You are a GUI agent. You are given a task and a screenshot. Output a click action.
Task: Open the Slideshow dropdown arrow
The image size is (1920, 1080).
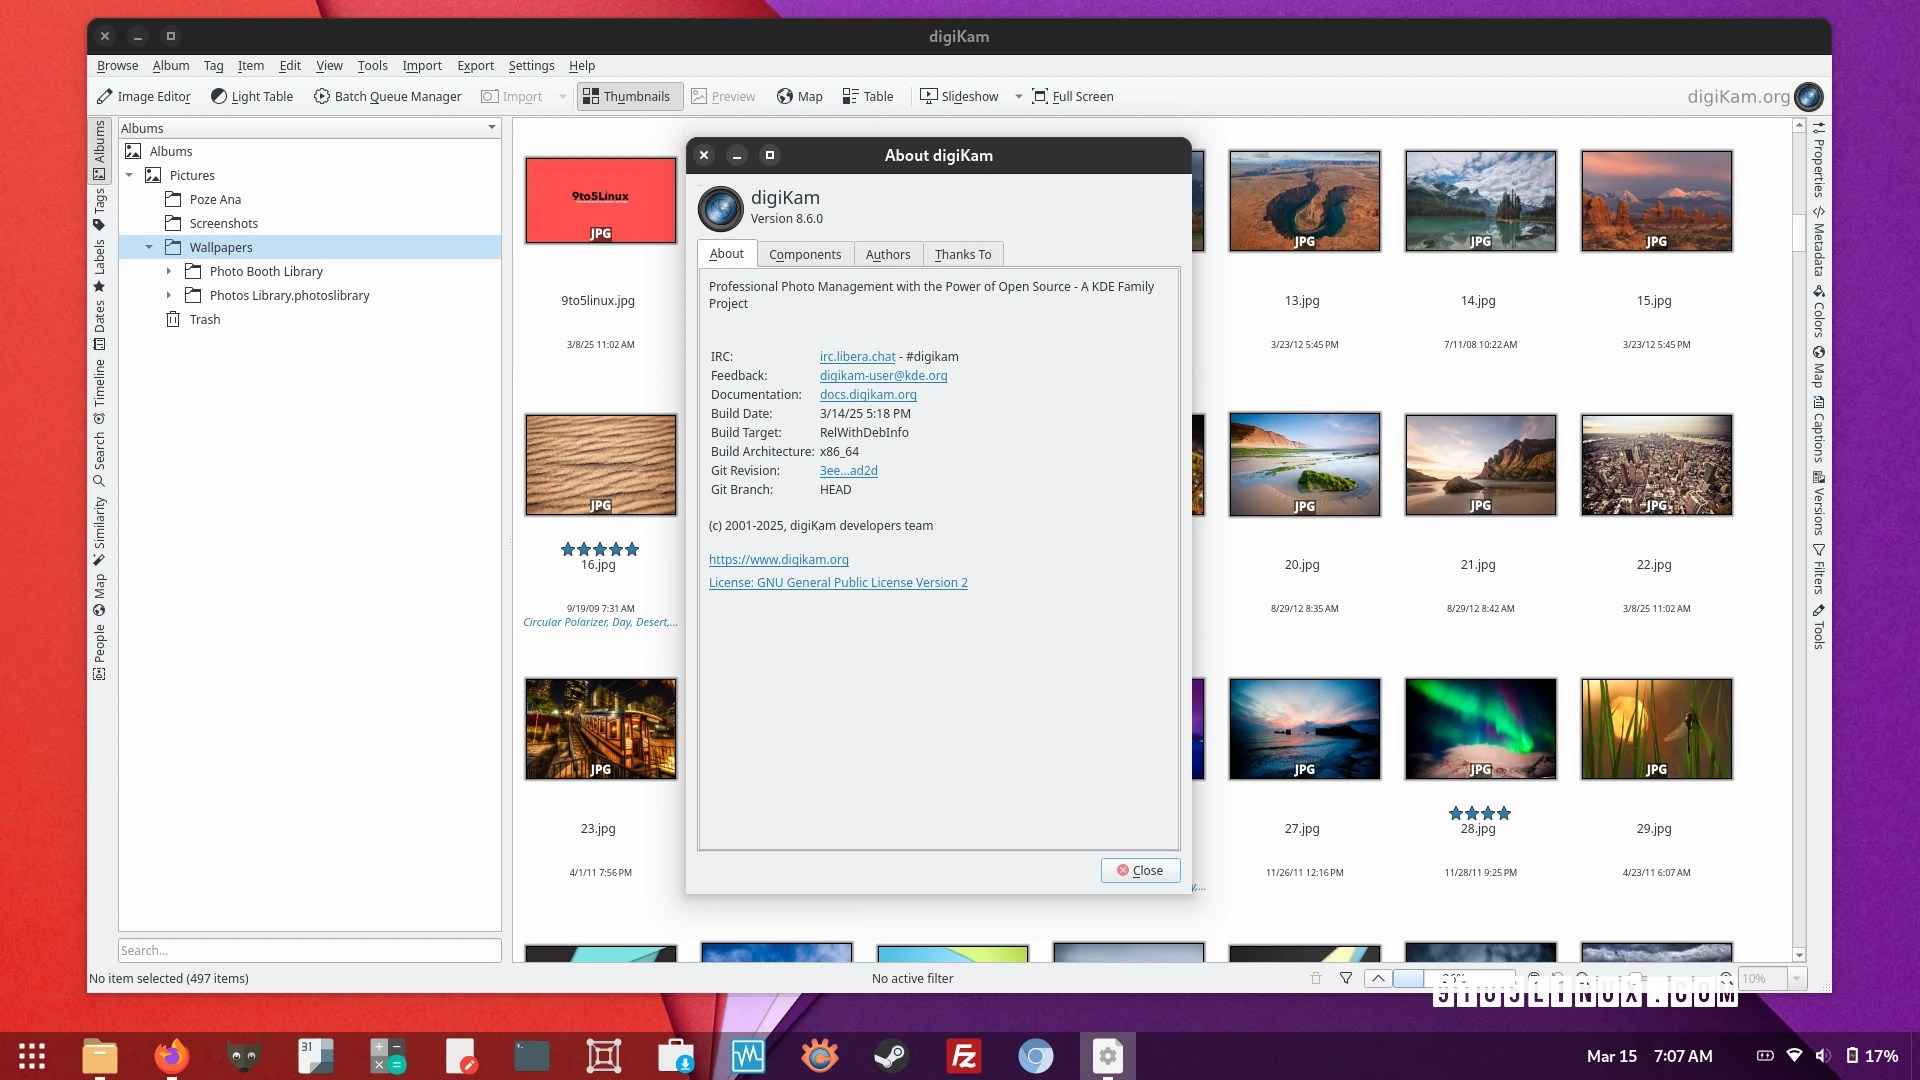coord(1018,96)
